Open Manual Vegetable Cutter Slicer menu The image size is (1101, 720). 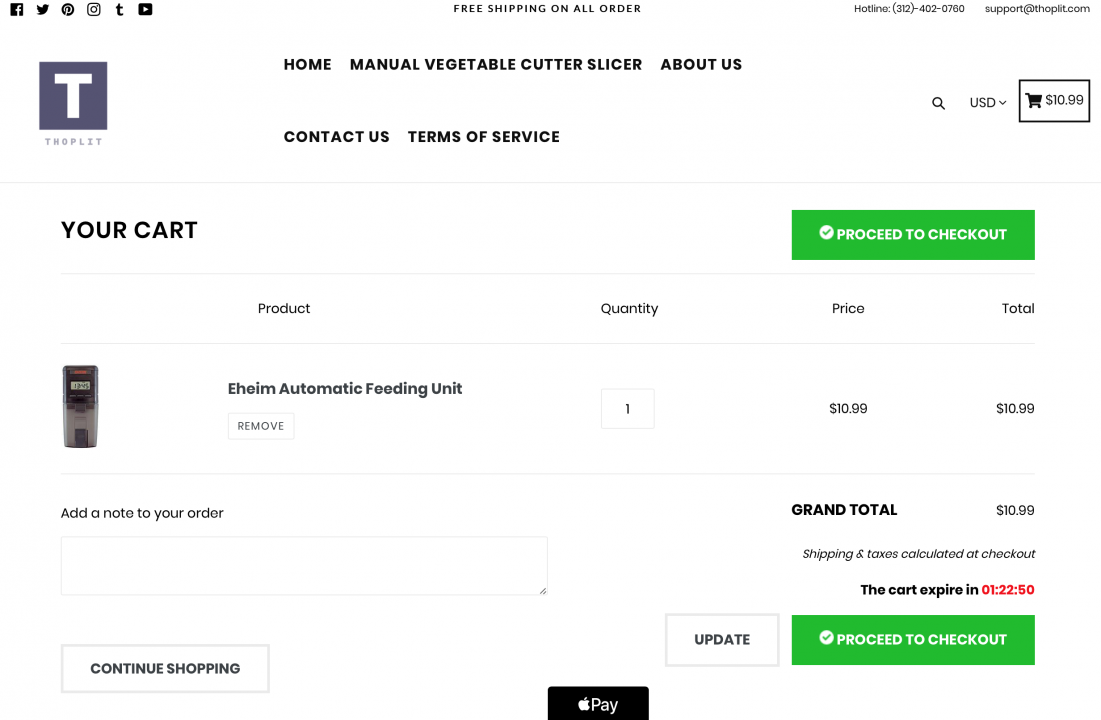[x=496, y=65]
